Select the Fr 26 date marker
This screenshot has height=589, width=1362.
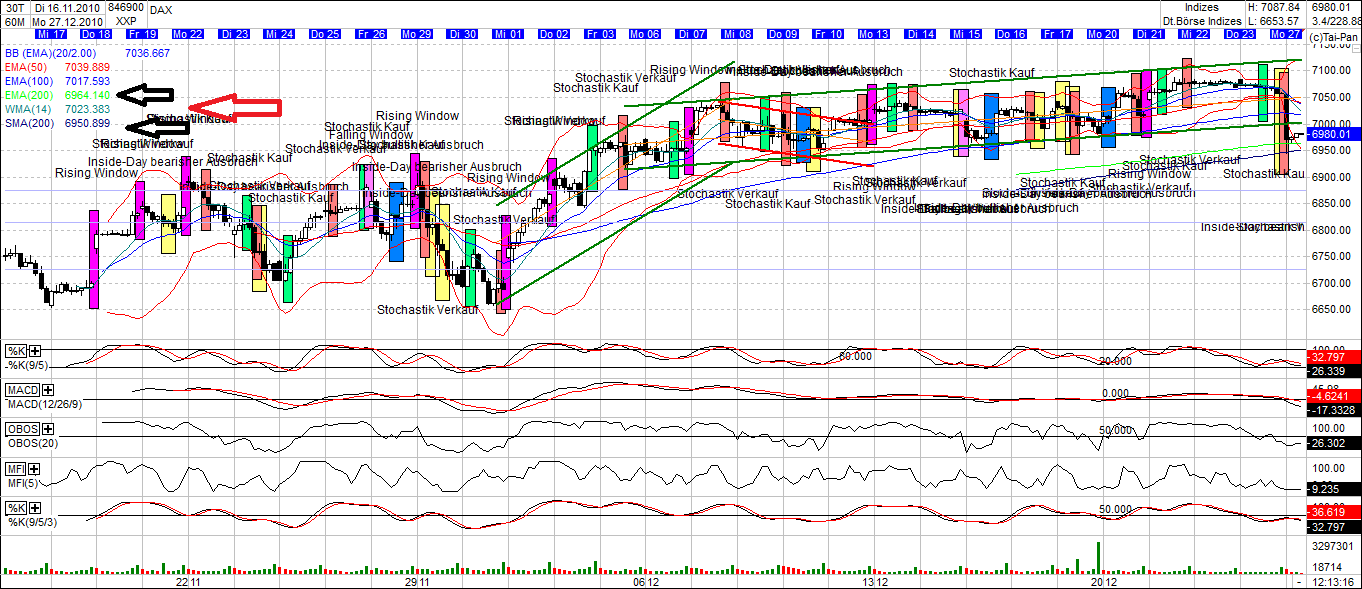[x=371, y=34]
